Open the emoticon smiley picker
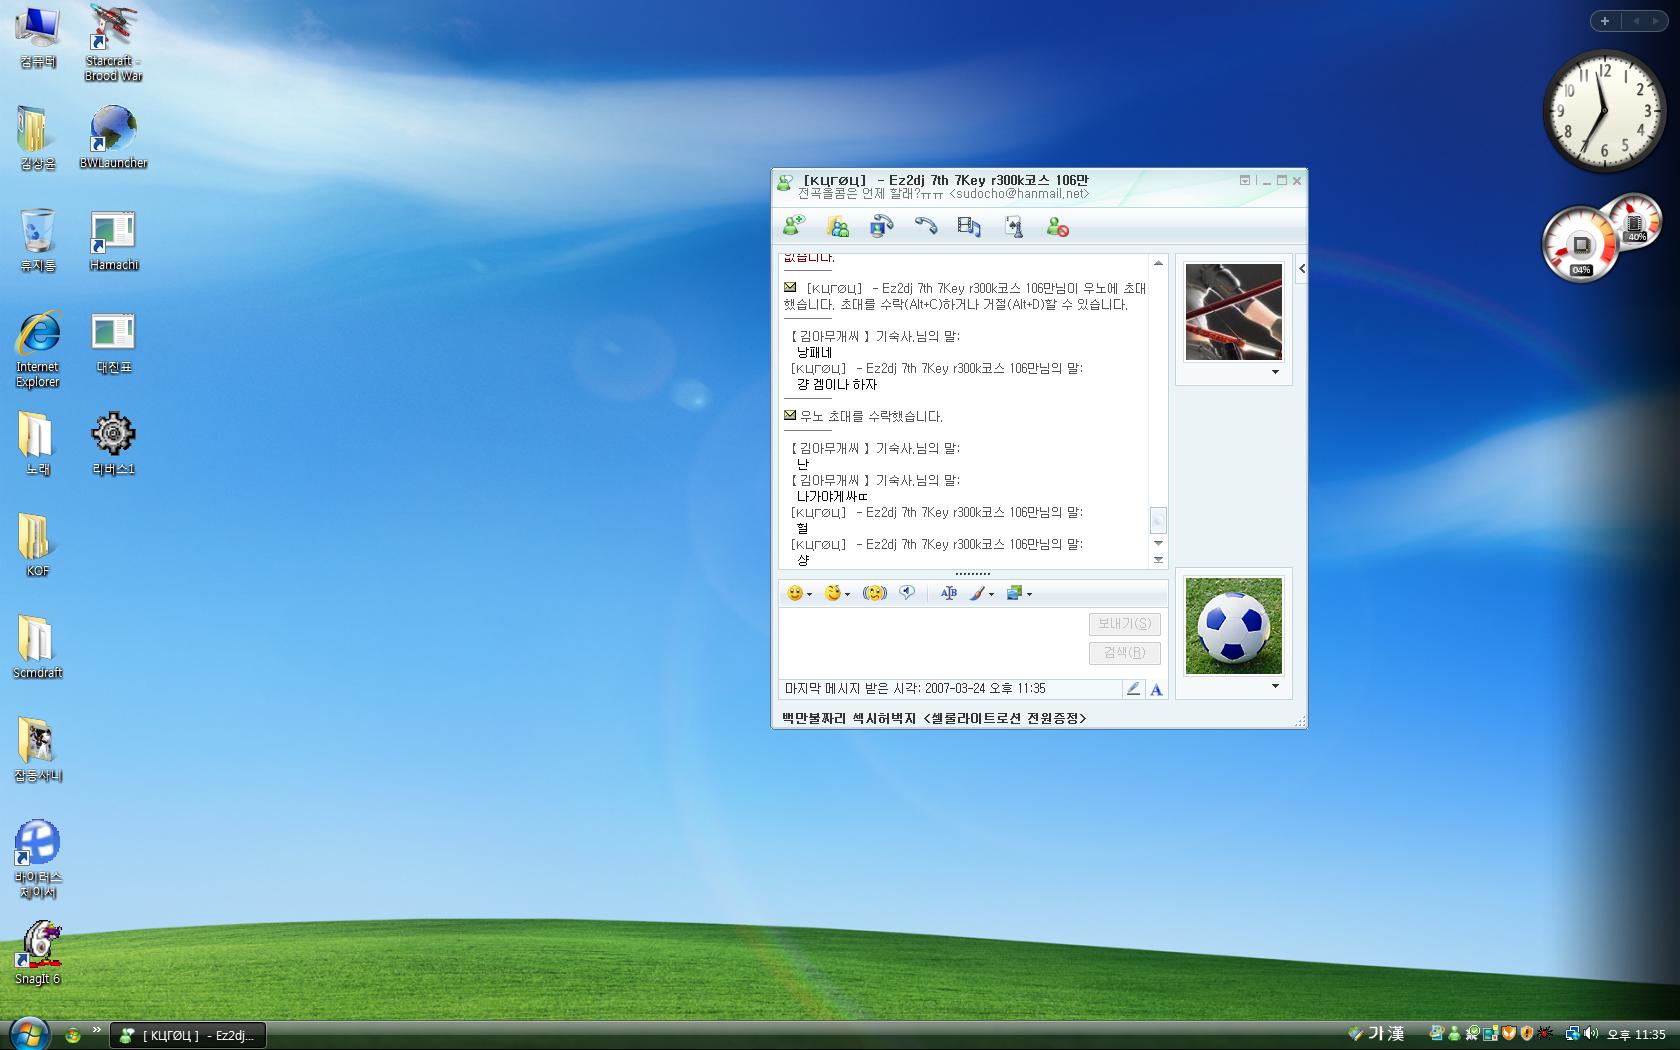1680x1050 pixels. point(799,593)
